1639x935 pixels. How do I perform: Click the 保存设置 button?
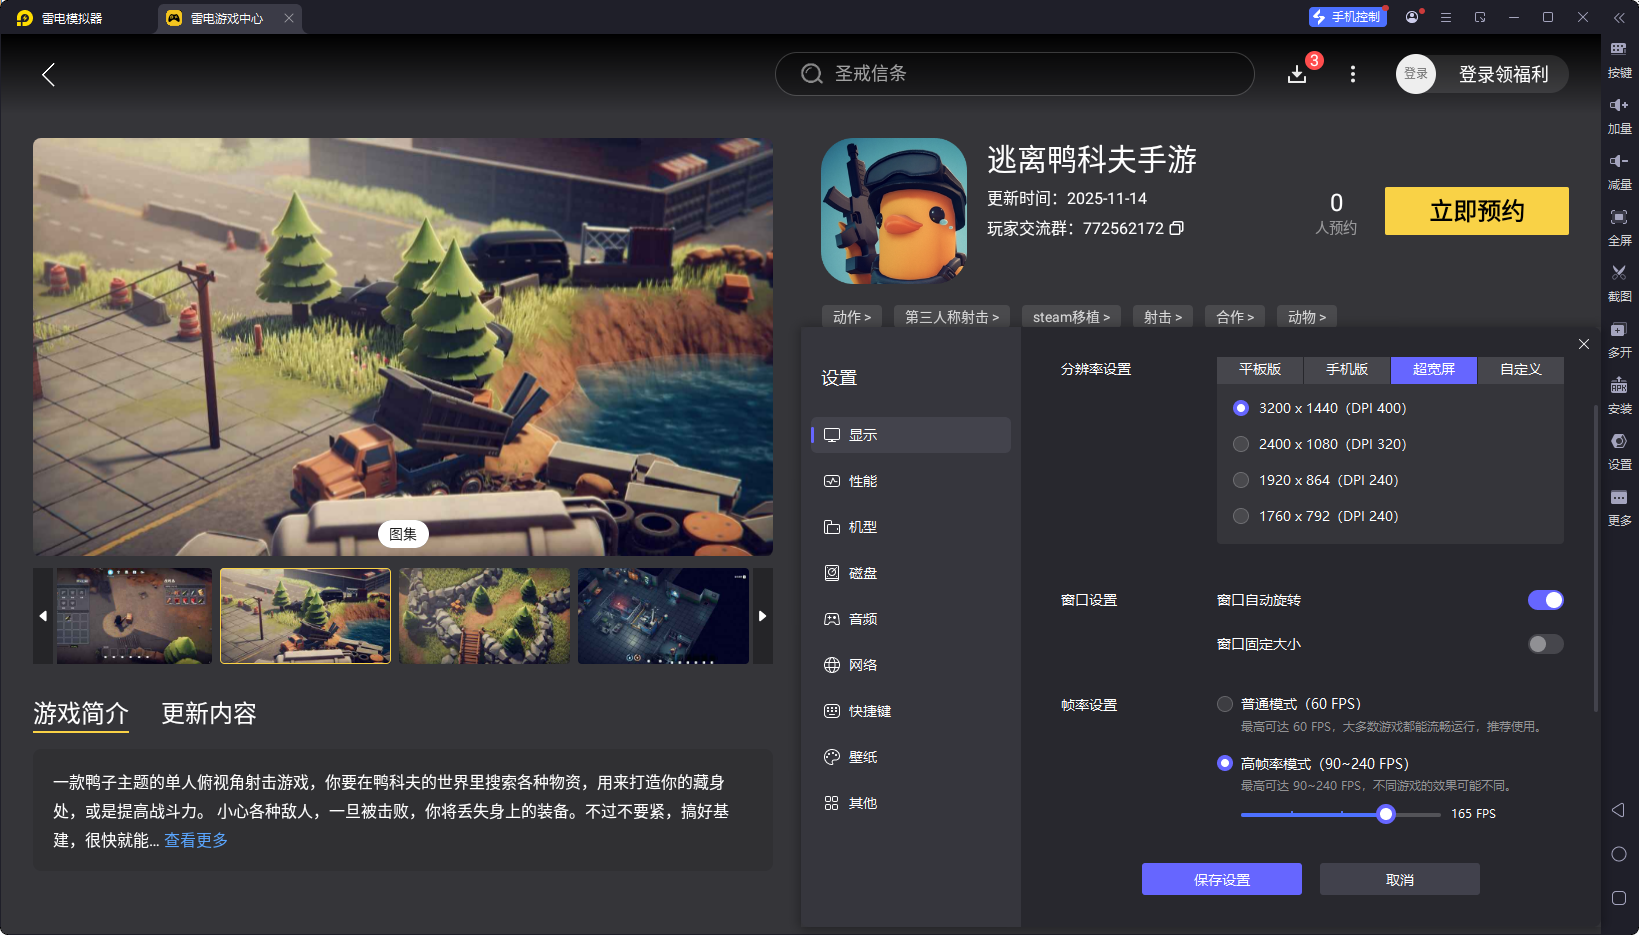[1221, 879]
